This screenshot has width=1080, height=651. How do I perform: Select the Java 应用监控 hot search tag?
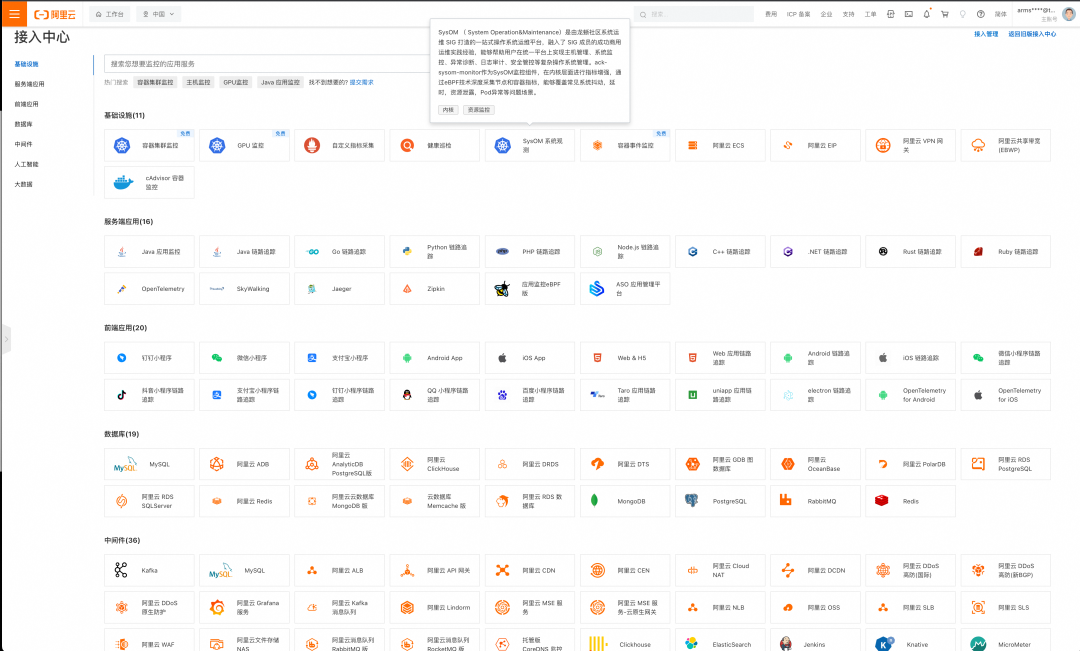280,82
